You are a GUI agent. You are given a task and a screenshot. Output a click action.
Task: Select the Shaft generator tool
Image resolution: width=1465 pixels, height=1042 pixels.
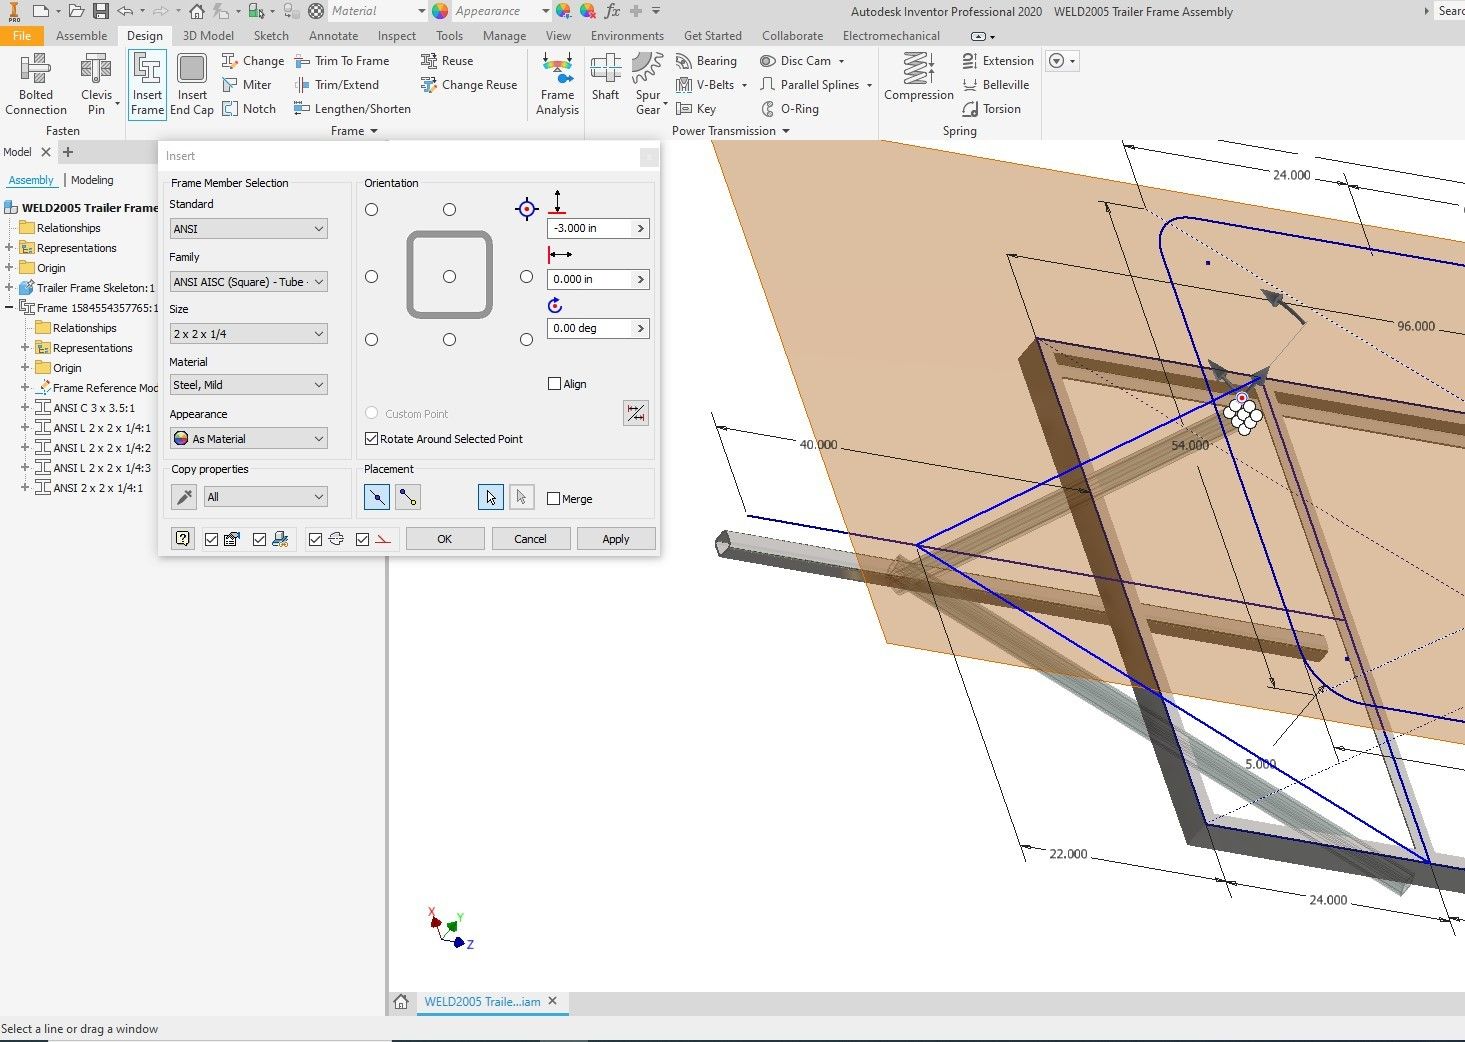point(605,84)
